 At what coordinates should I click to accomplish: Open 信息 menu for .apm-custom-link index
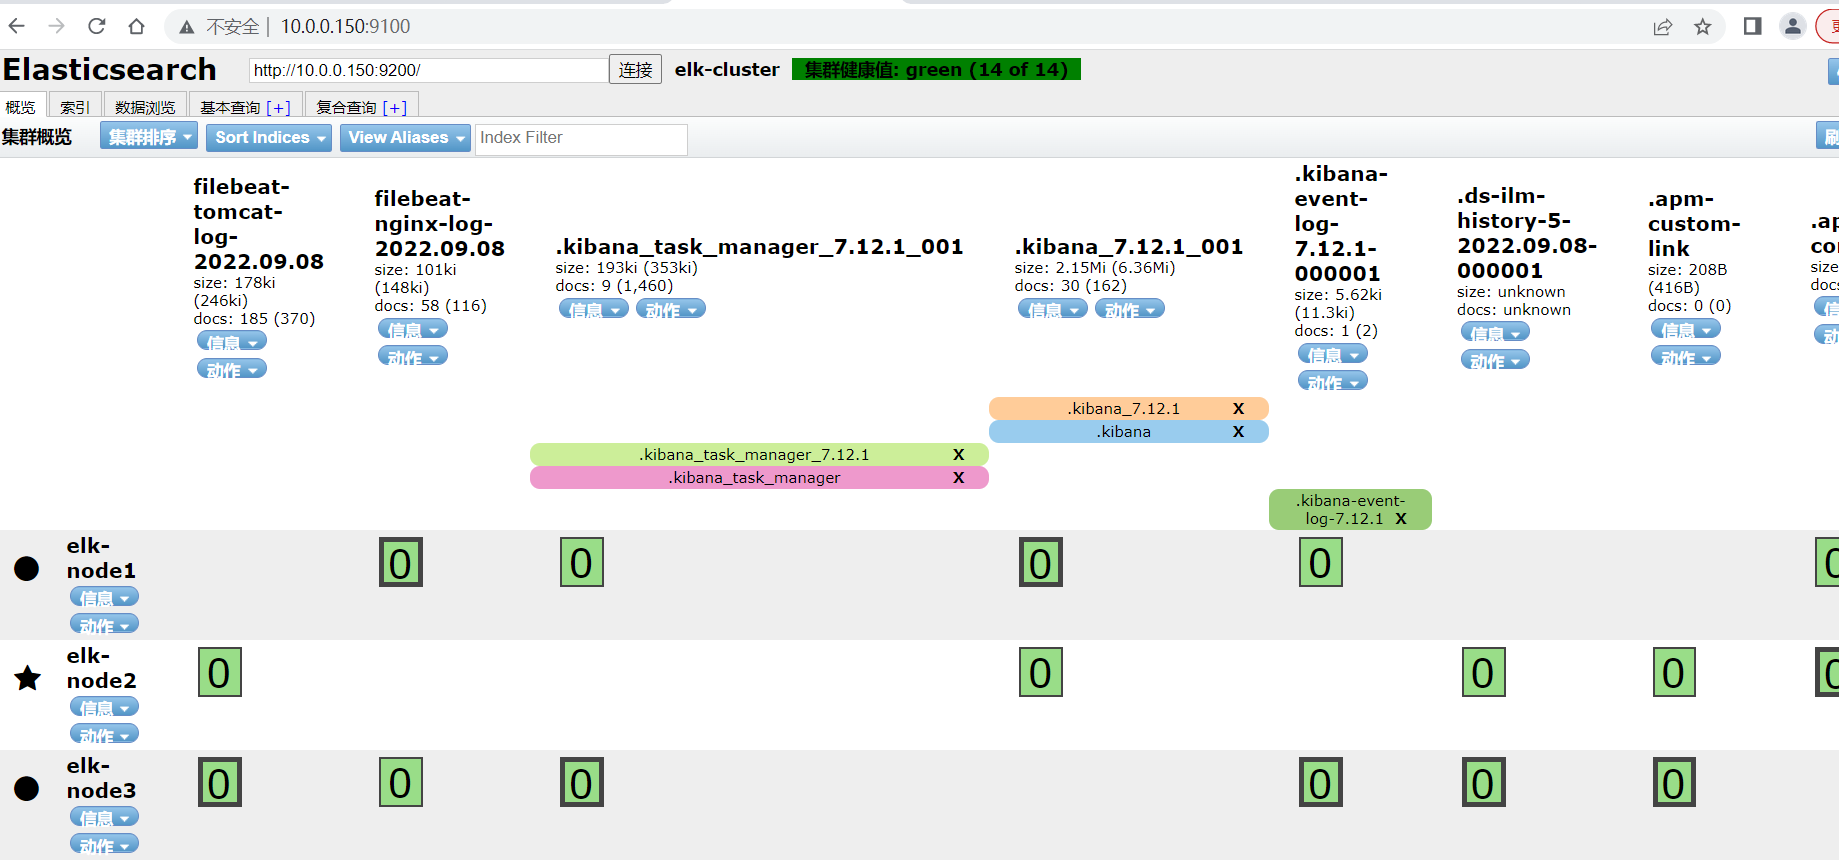click(x=1686, y=329)
